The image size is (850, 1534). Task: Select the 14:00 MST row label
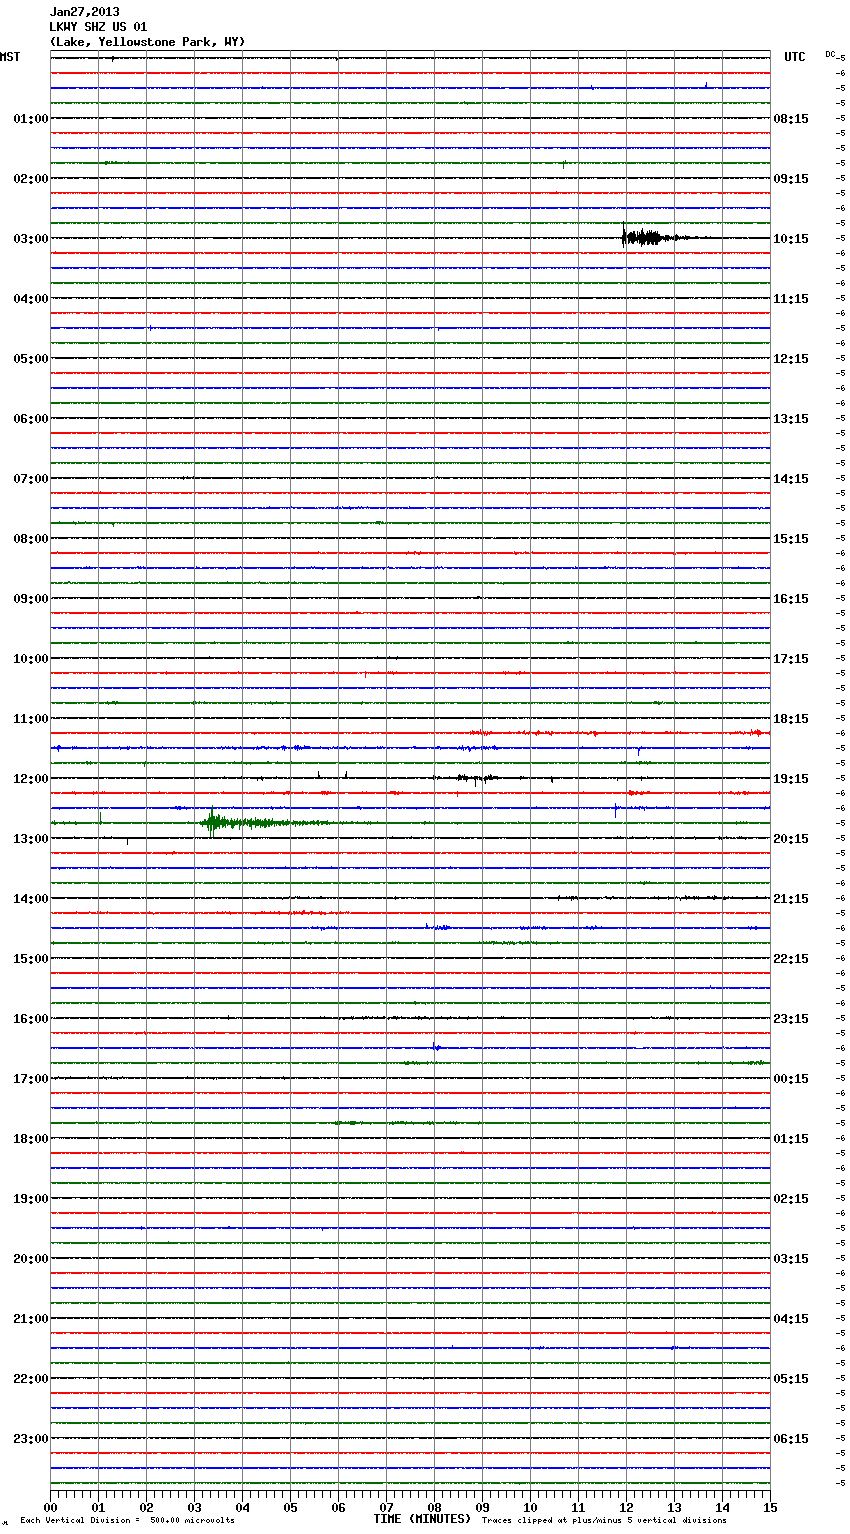point(30,899)
